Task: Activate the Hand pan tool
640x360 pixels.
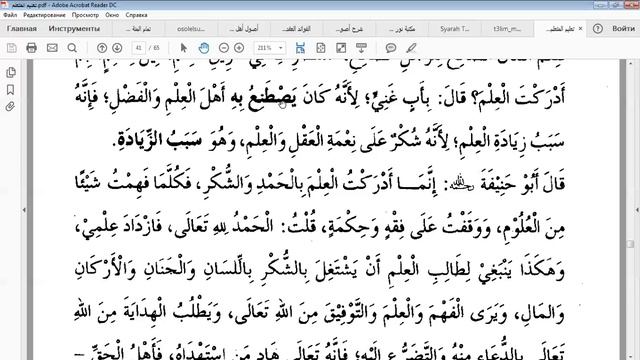Action: click(204, 48)
